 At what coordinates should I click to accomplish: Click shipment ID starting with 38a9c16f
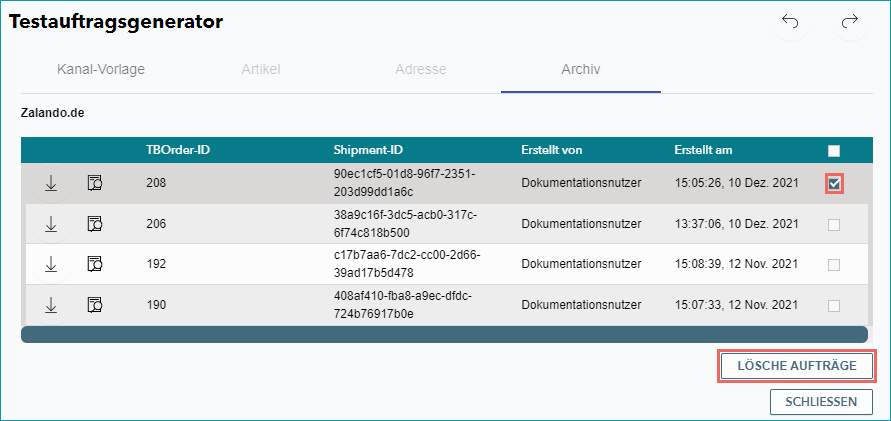pos(403,224)
